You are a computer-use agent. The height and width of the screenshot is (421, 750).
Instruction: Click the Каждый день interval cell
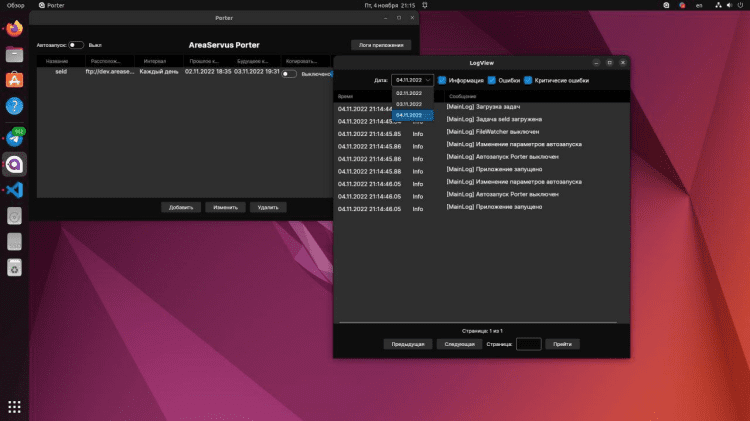pos(159,72)
